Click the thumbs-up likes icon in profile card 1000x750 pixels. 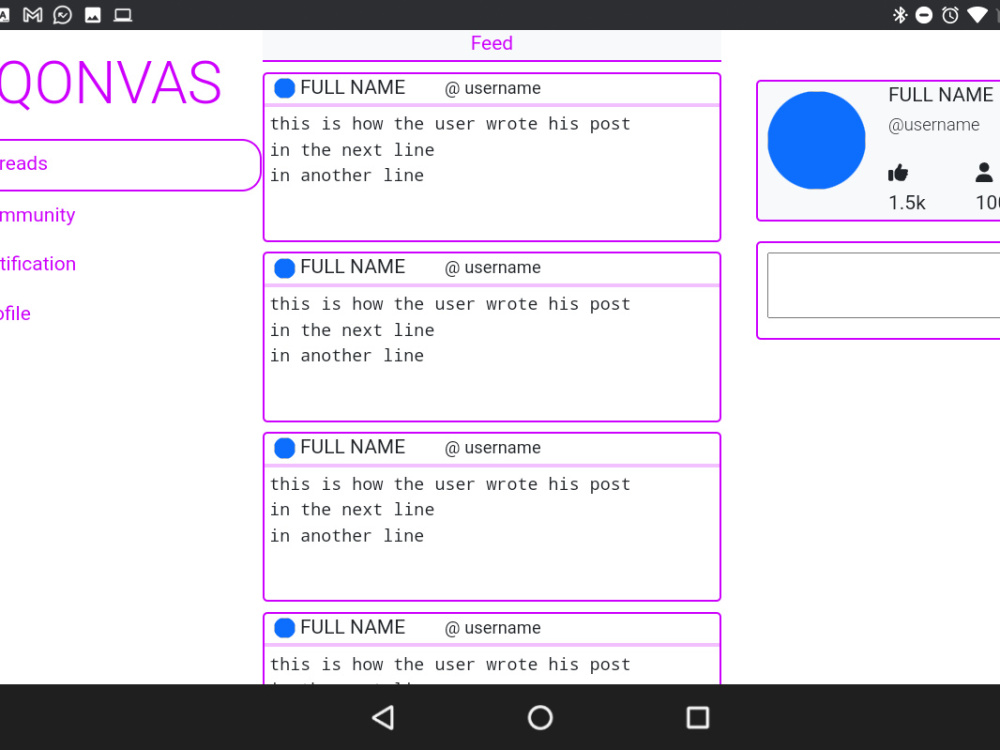(898, 173)
